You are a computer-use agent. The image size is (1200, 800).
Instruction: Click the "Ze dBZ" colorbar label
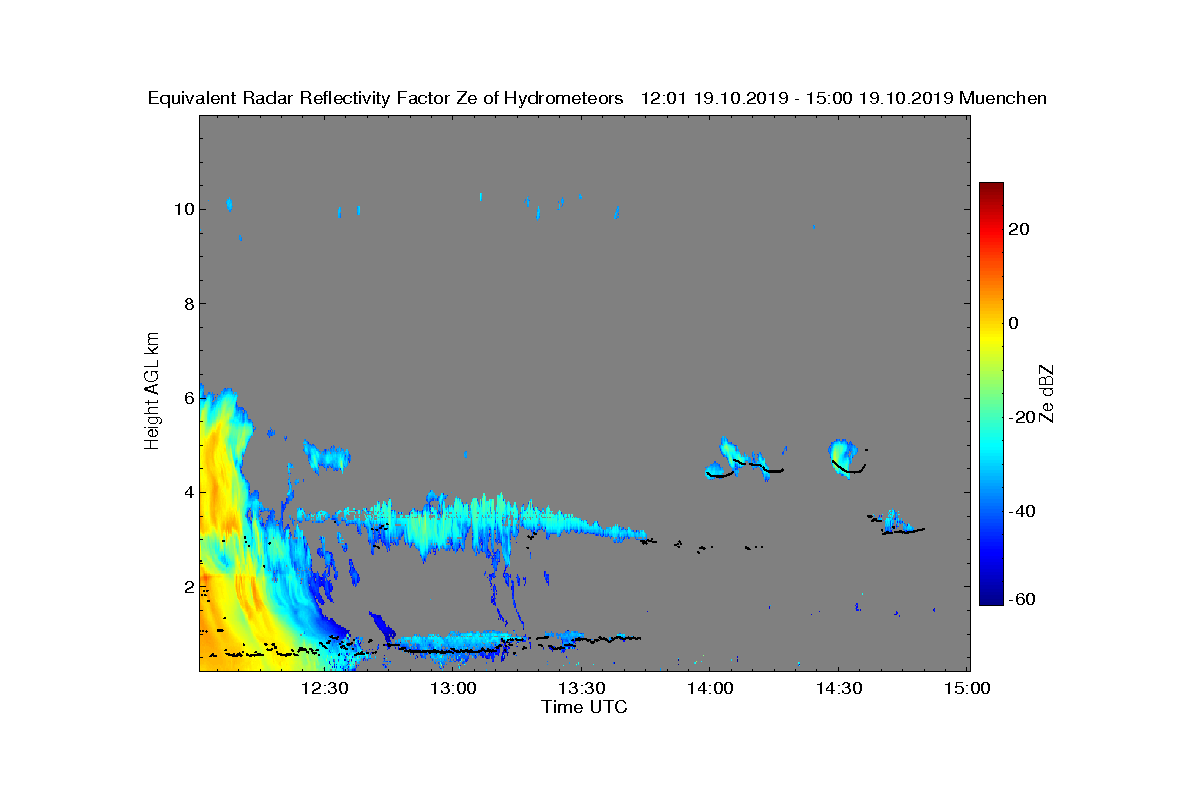(x=1046, y=393)
